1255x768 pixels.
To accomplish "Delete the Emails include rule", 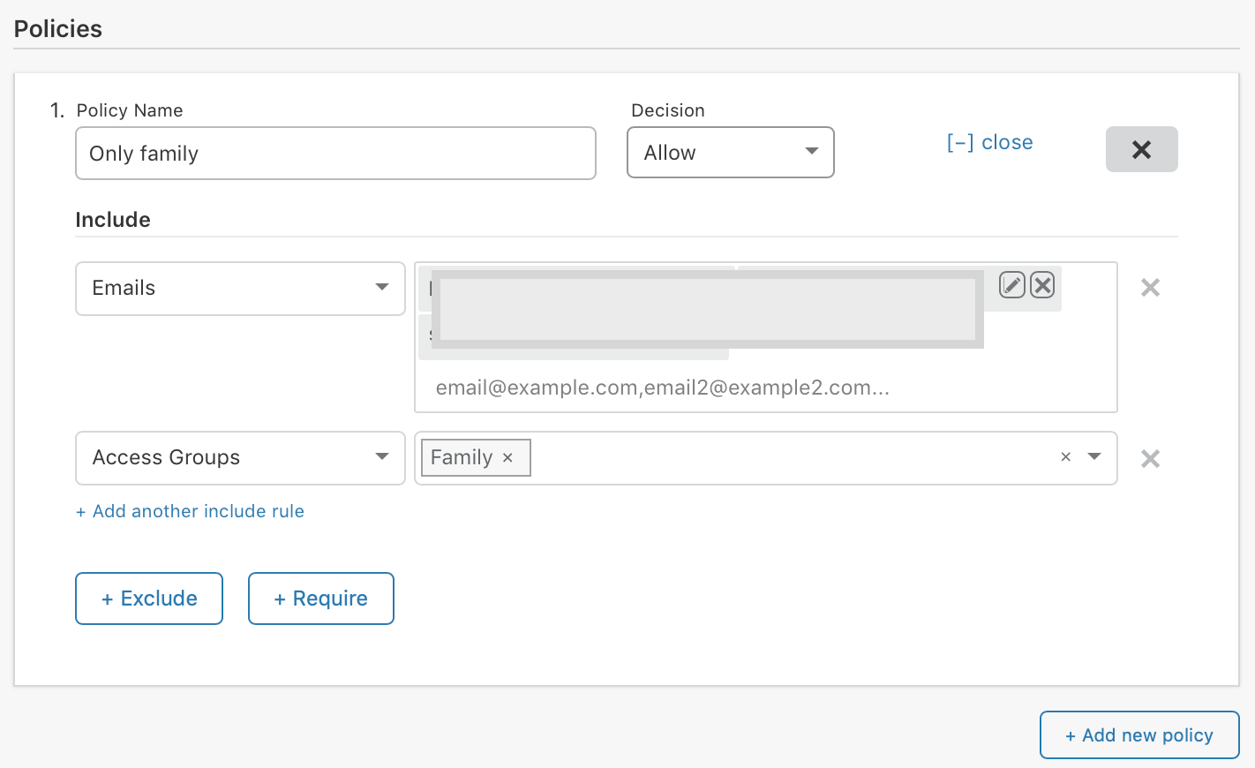I will [1150, 288].
